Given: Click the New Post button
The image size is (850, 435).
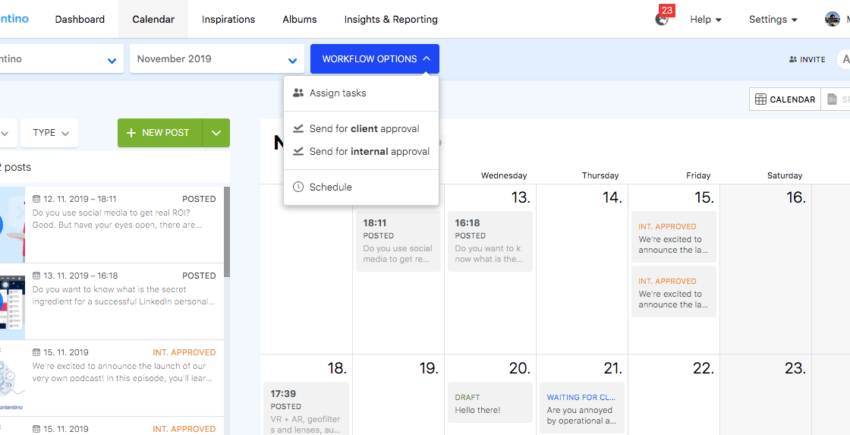Looking at the screenshot, I should (160, 133).
